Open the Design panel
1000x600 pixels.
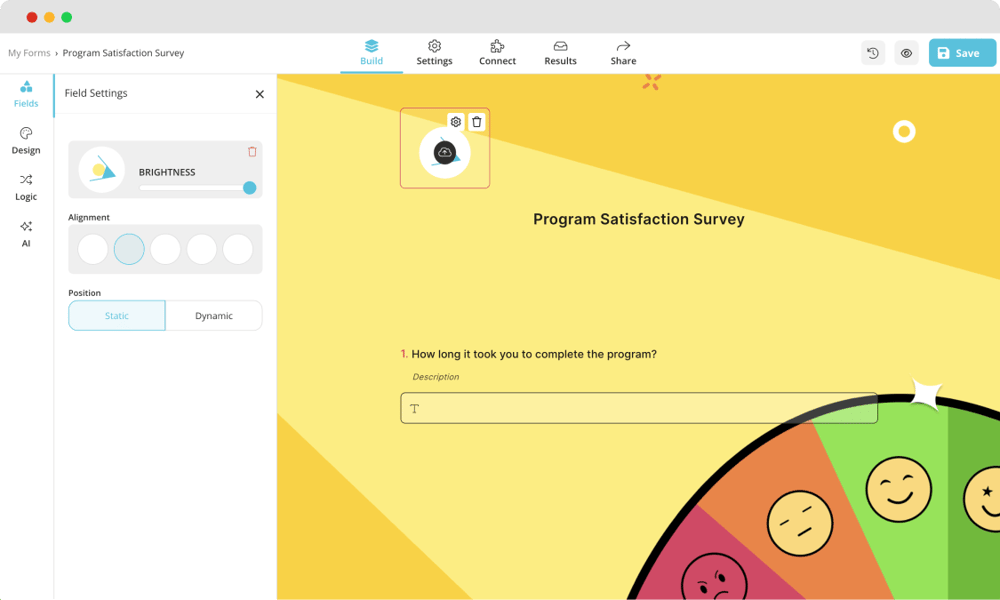tap(26, 140)
